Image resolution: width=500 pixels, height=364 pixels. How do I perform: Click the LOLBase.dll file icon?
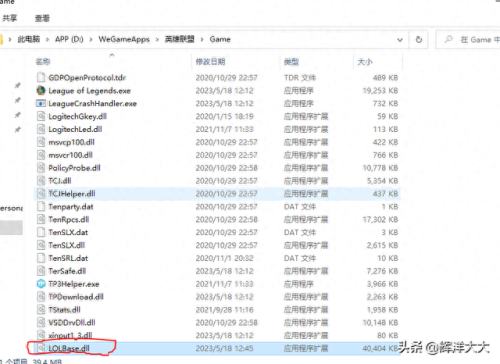[x=41, y=348]
